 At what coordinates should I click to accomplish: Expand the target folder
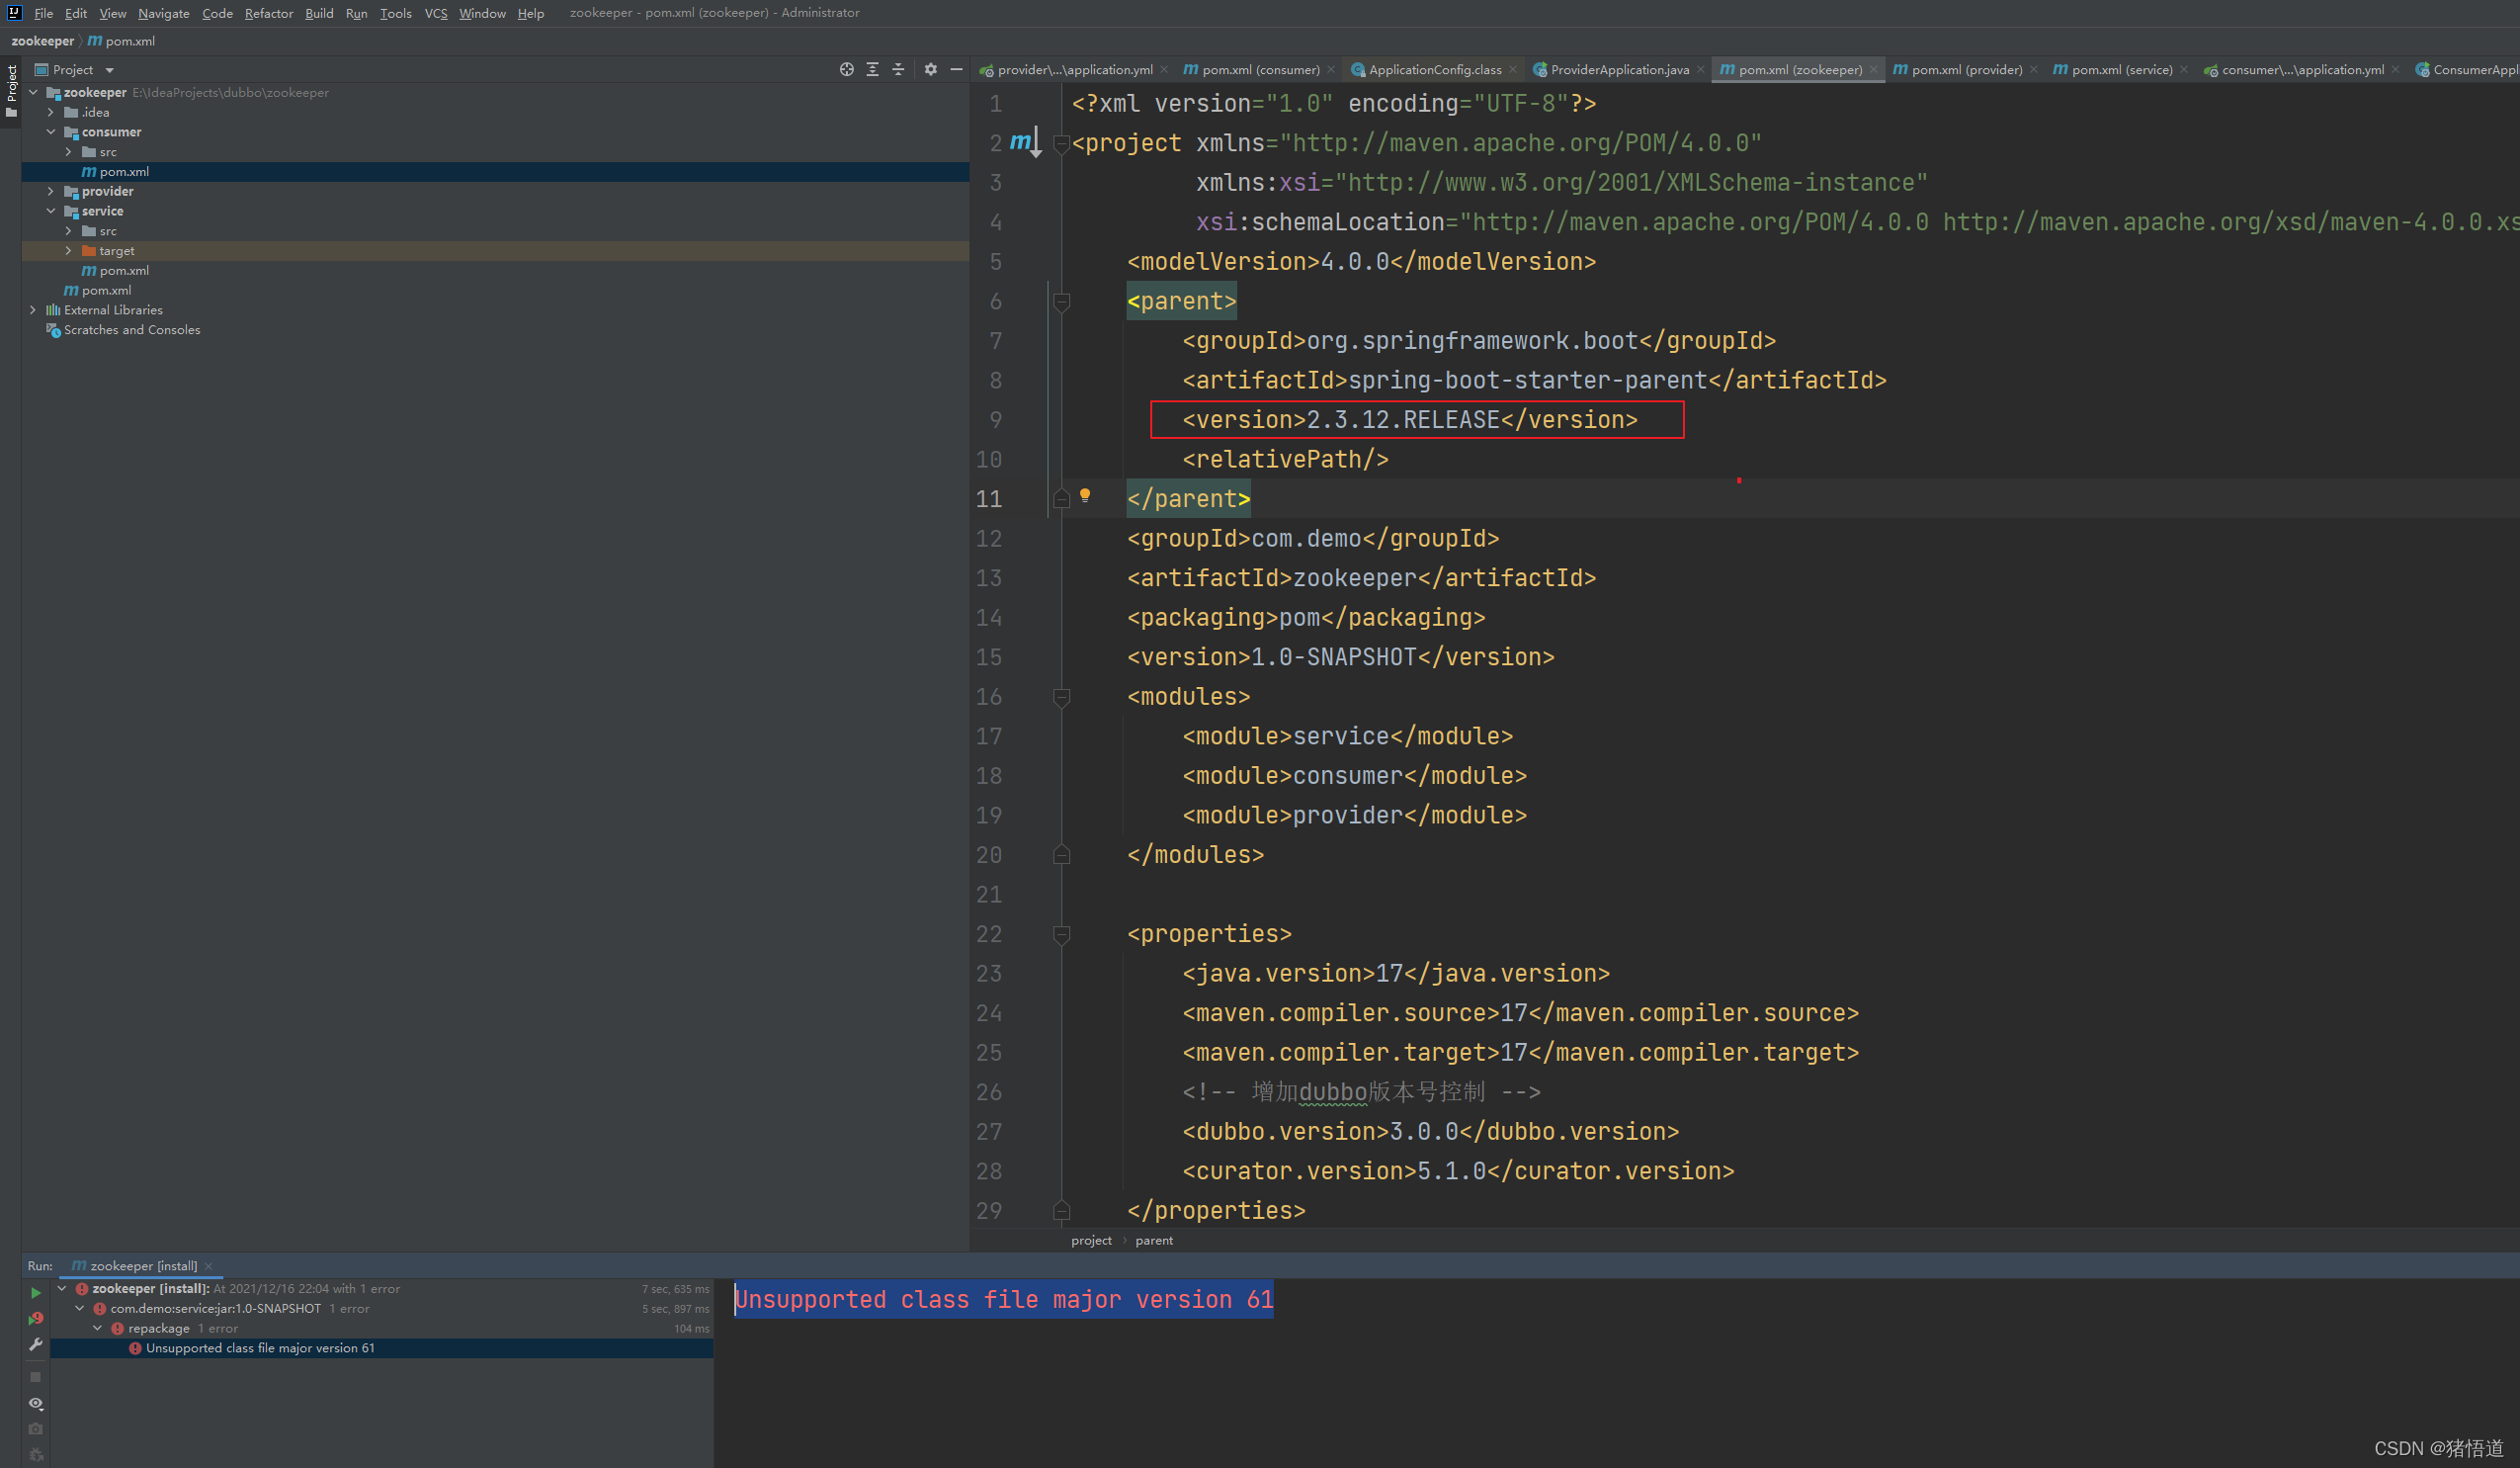pos(68,251)
